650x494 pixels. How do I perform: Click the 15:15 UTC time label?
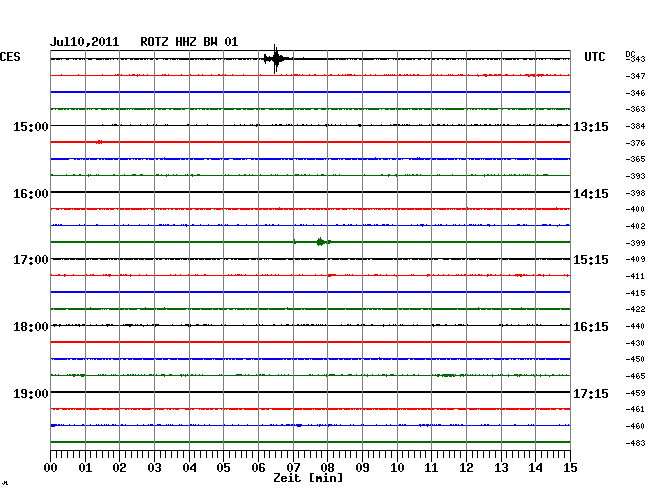591,260
